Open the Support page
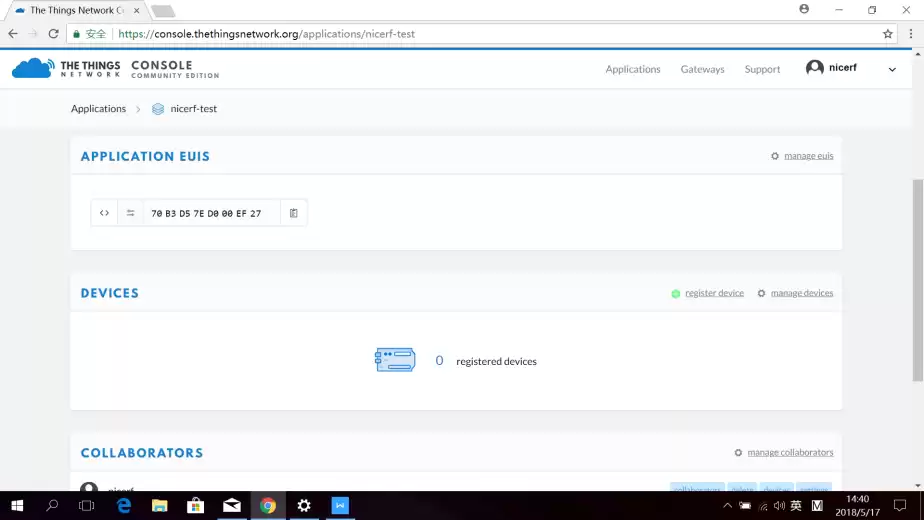Viewport: 924px width, 520px height. click(x=762, y=69)
